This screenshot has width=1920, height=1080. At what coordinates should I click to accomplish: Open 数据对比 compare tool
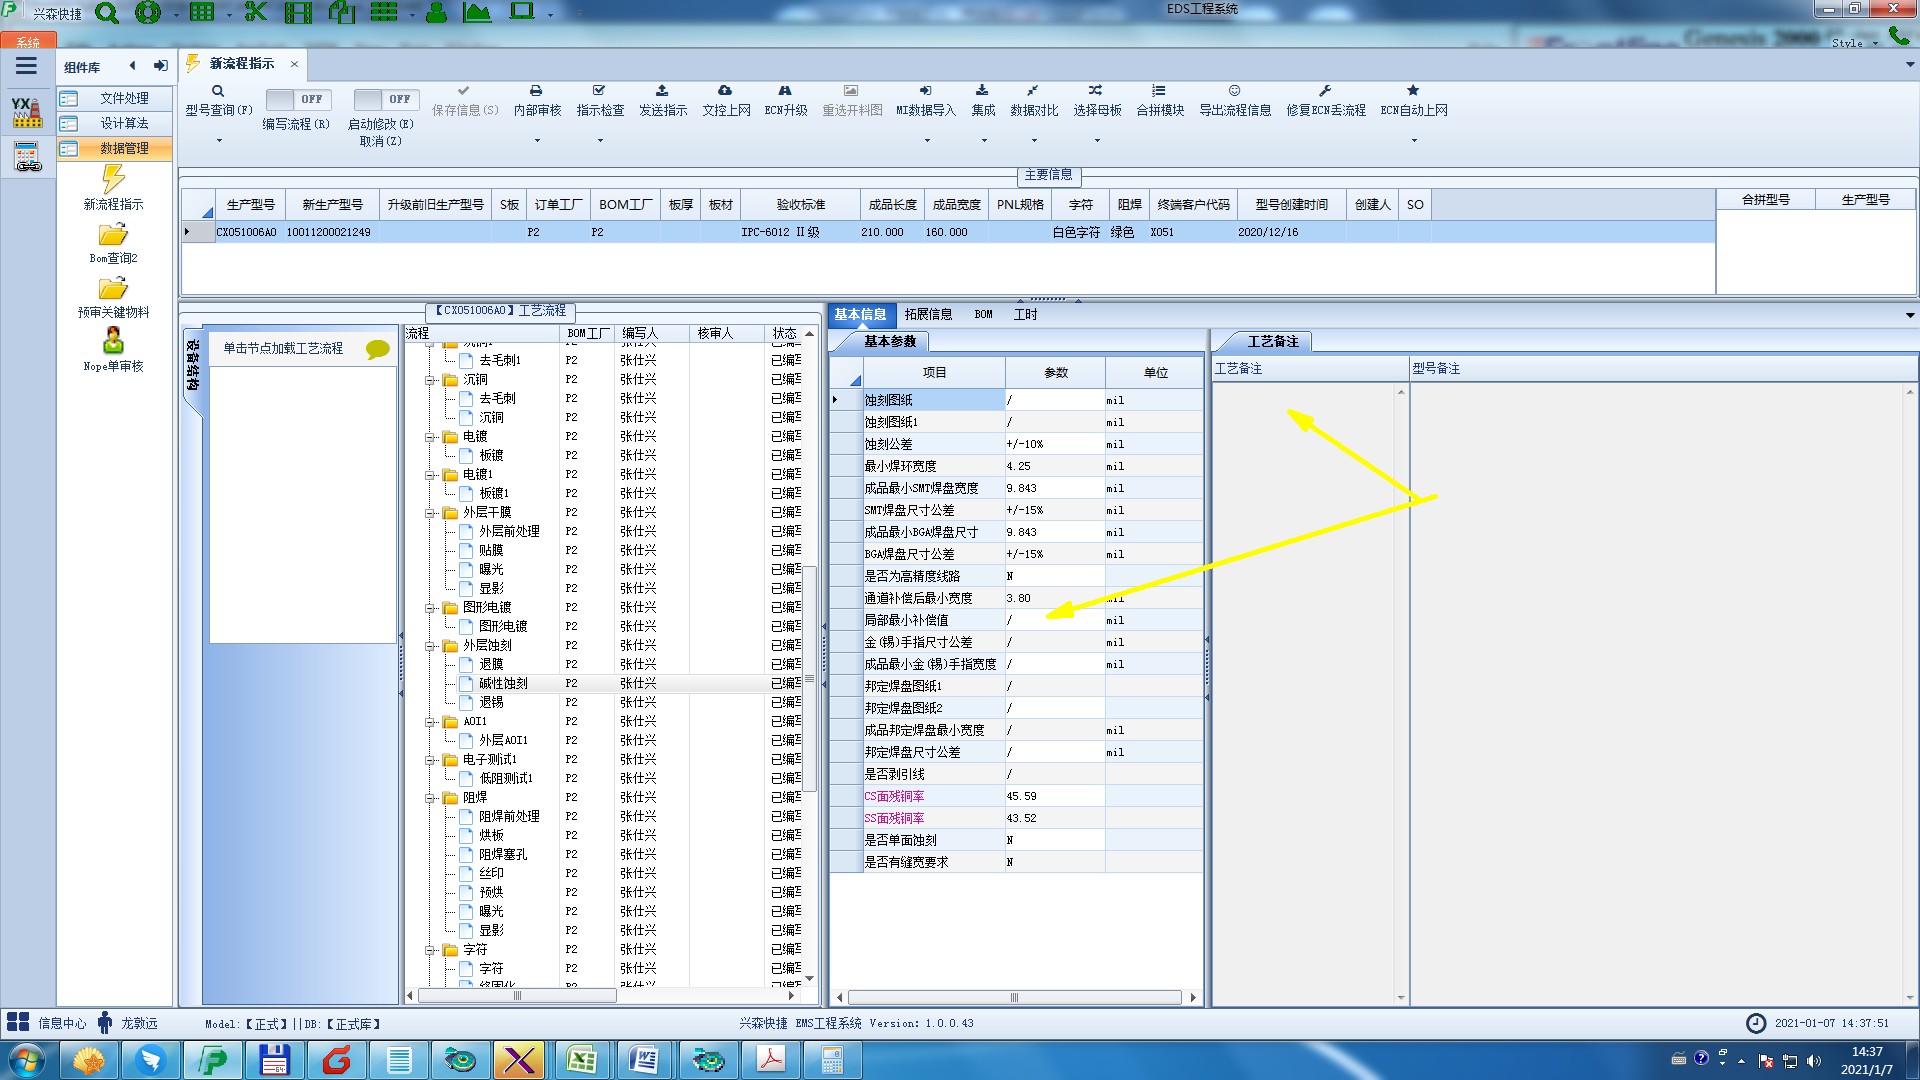1033,91
